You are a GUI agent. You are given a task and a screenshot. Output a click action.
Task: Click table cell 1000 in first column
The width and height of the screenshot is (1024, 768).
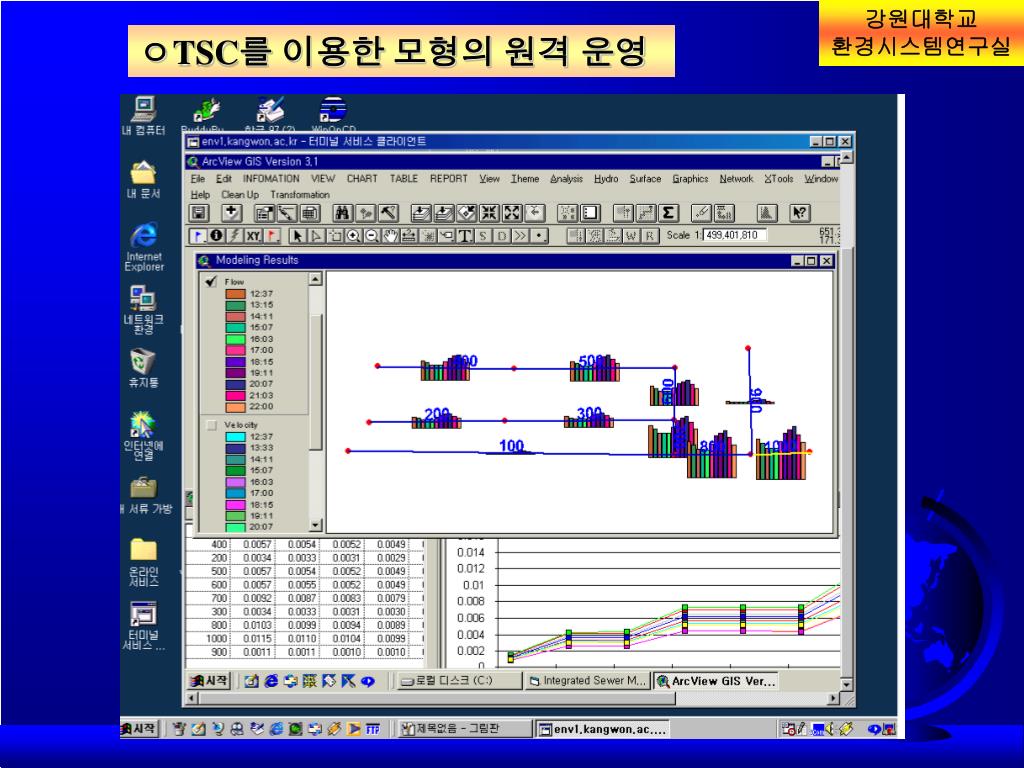(x=217, y=639)
